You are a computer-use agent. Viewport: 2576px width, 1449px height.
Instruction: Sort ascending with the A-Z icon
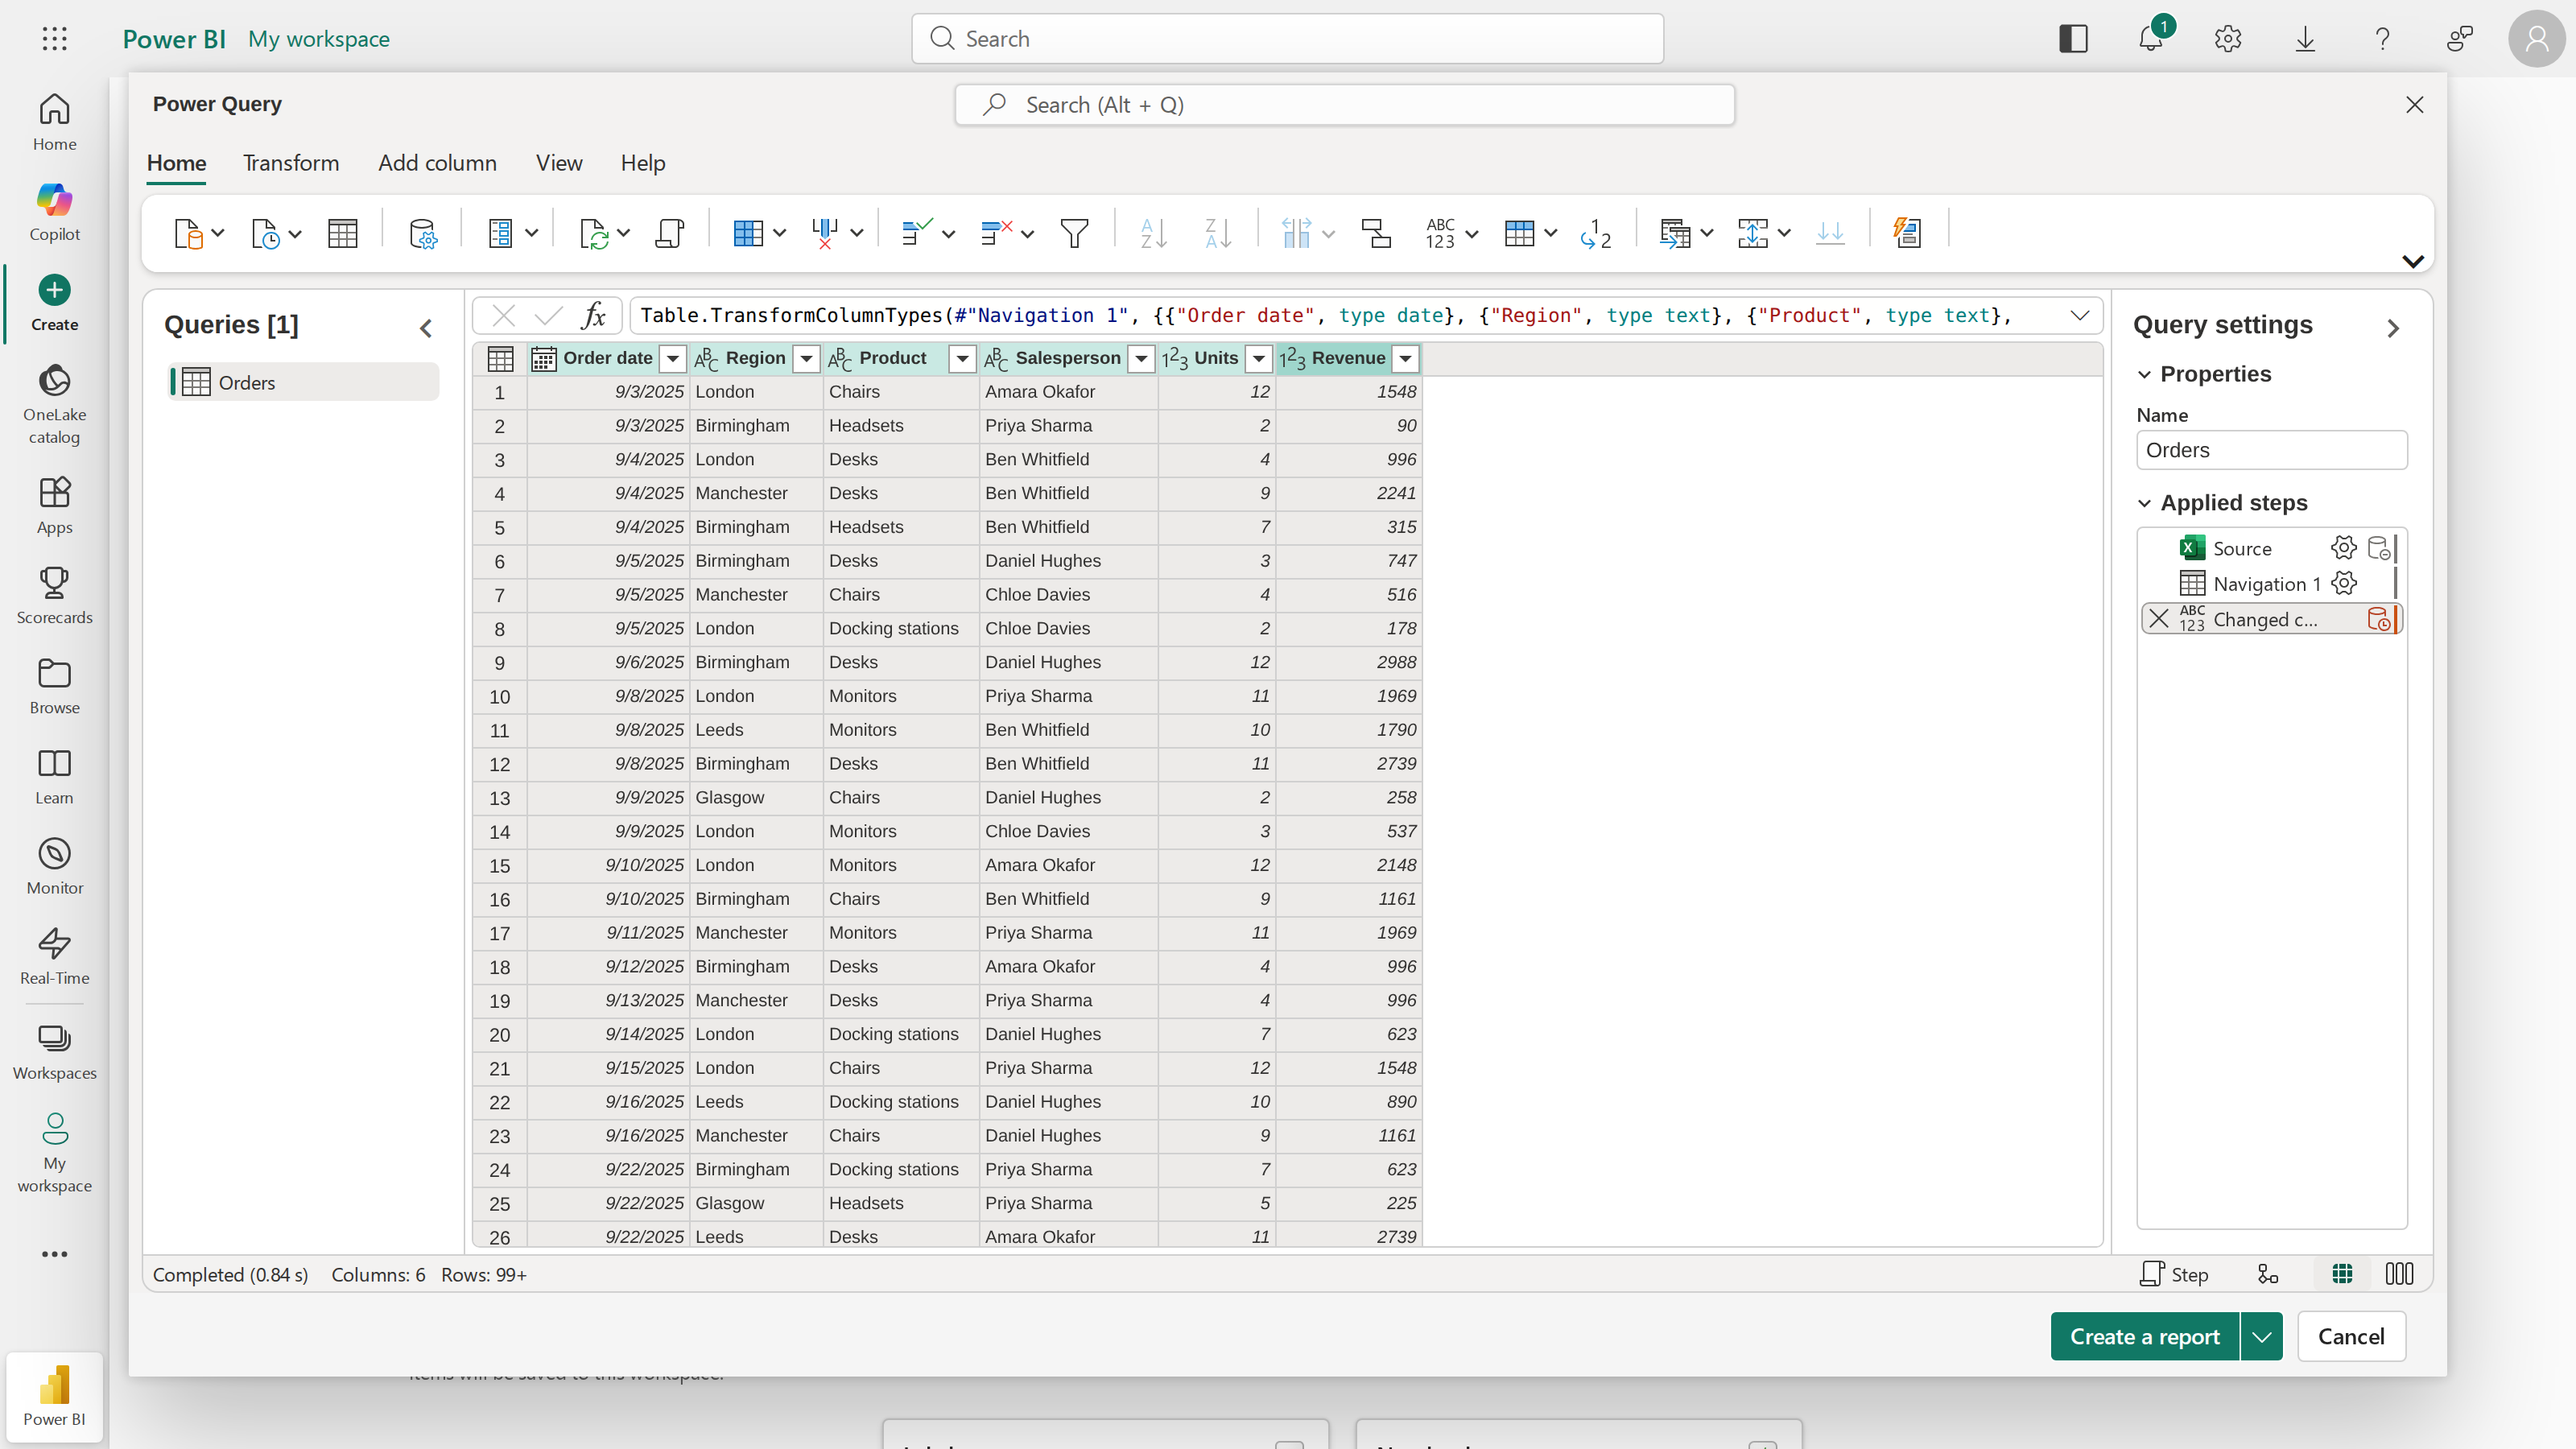click(x=1153, y=233)
